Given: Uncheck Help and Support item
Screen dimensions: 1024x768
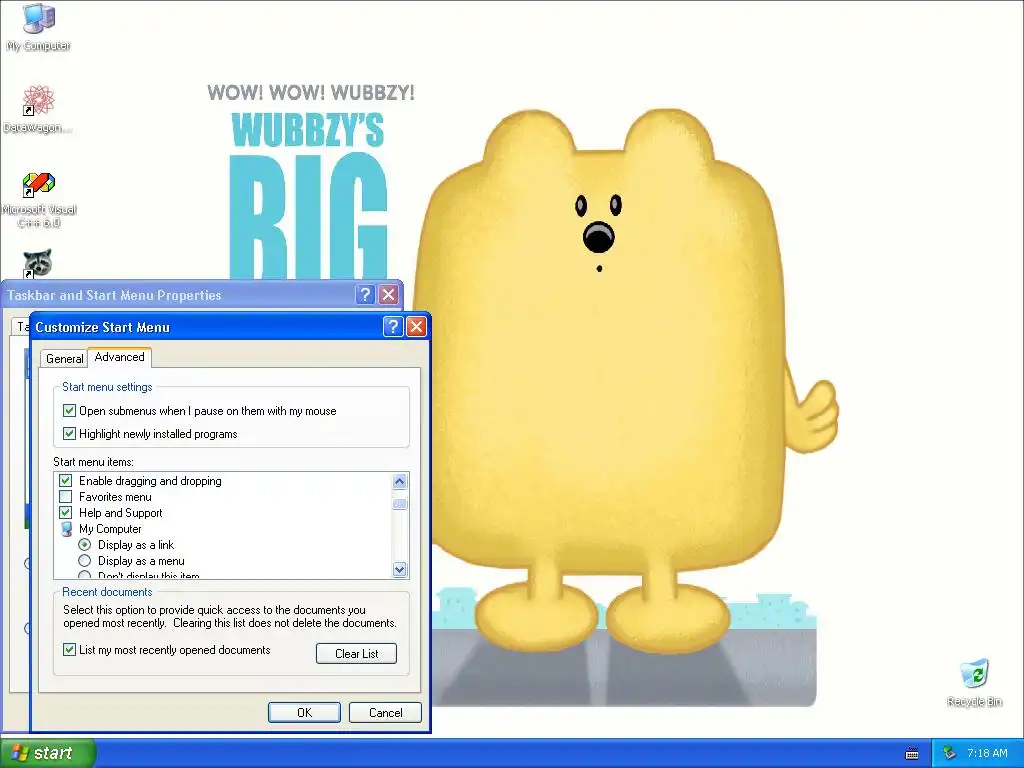Looking at the screenshot, I should tap(65, 513).
